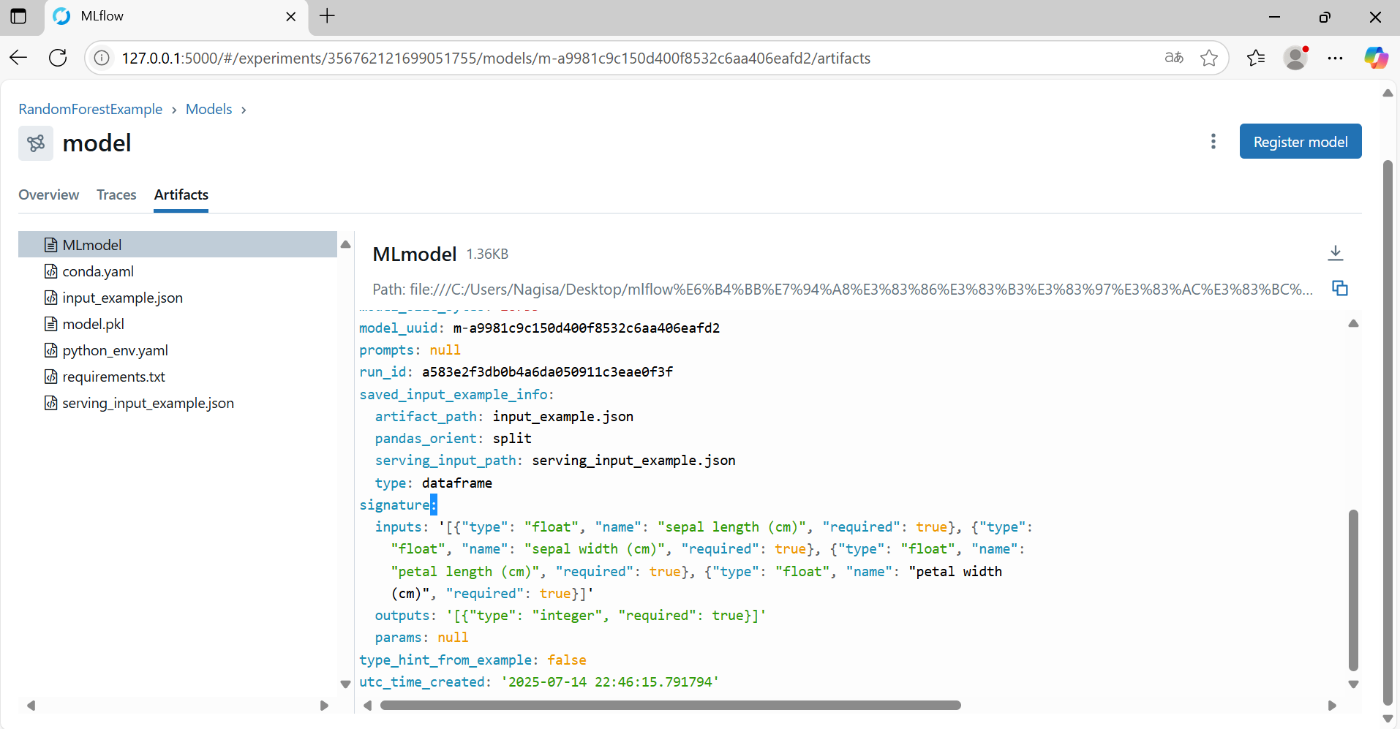The height and width of the screenshot is (729, 1400).
Task: Click the 'signature' key in code
Action: tap(394, 505)
